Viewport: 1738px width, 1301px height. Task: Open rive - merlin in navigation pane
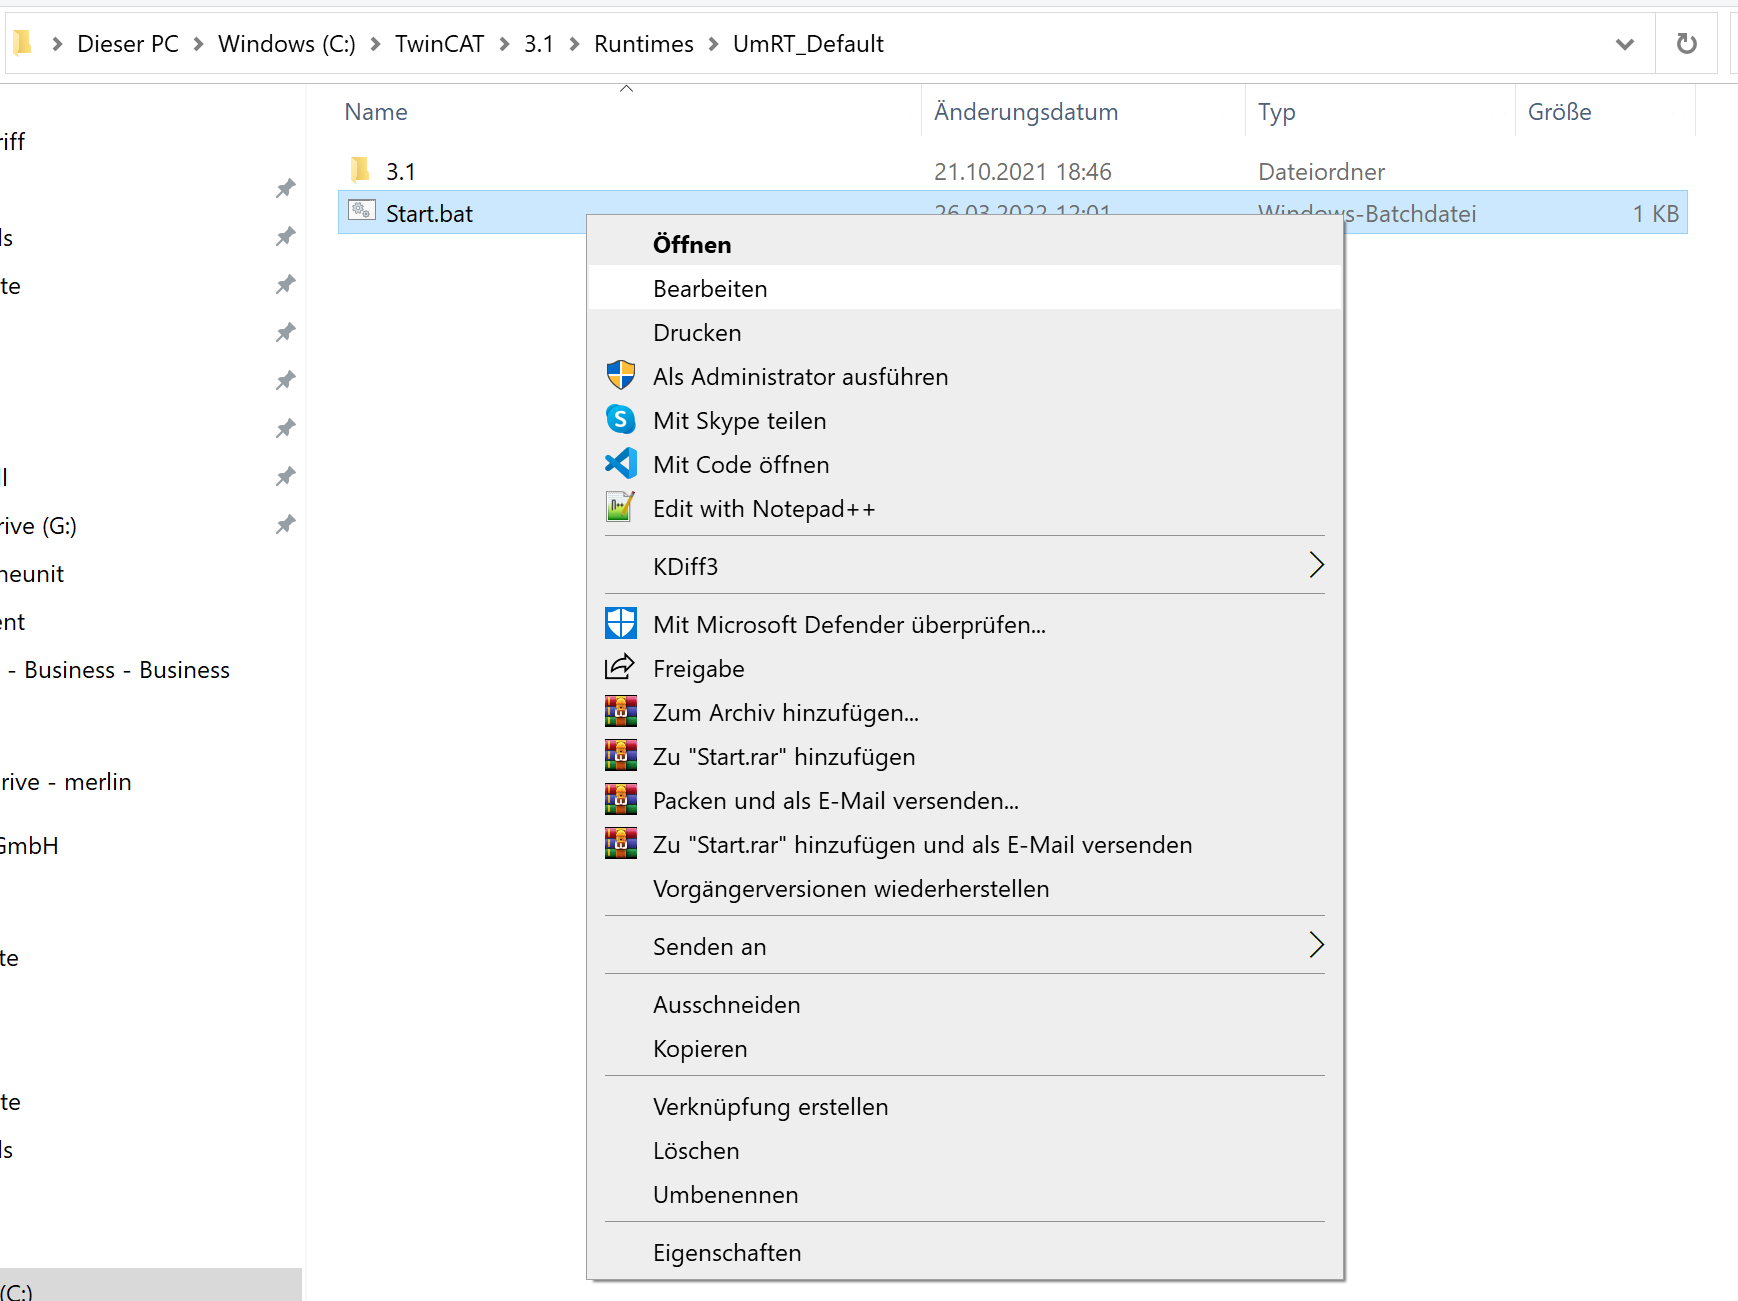point(66,781)
